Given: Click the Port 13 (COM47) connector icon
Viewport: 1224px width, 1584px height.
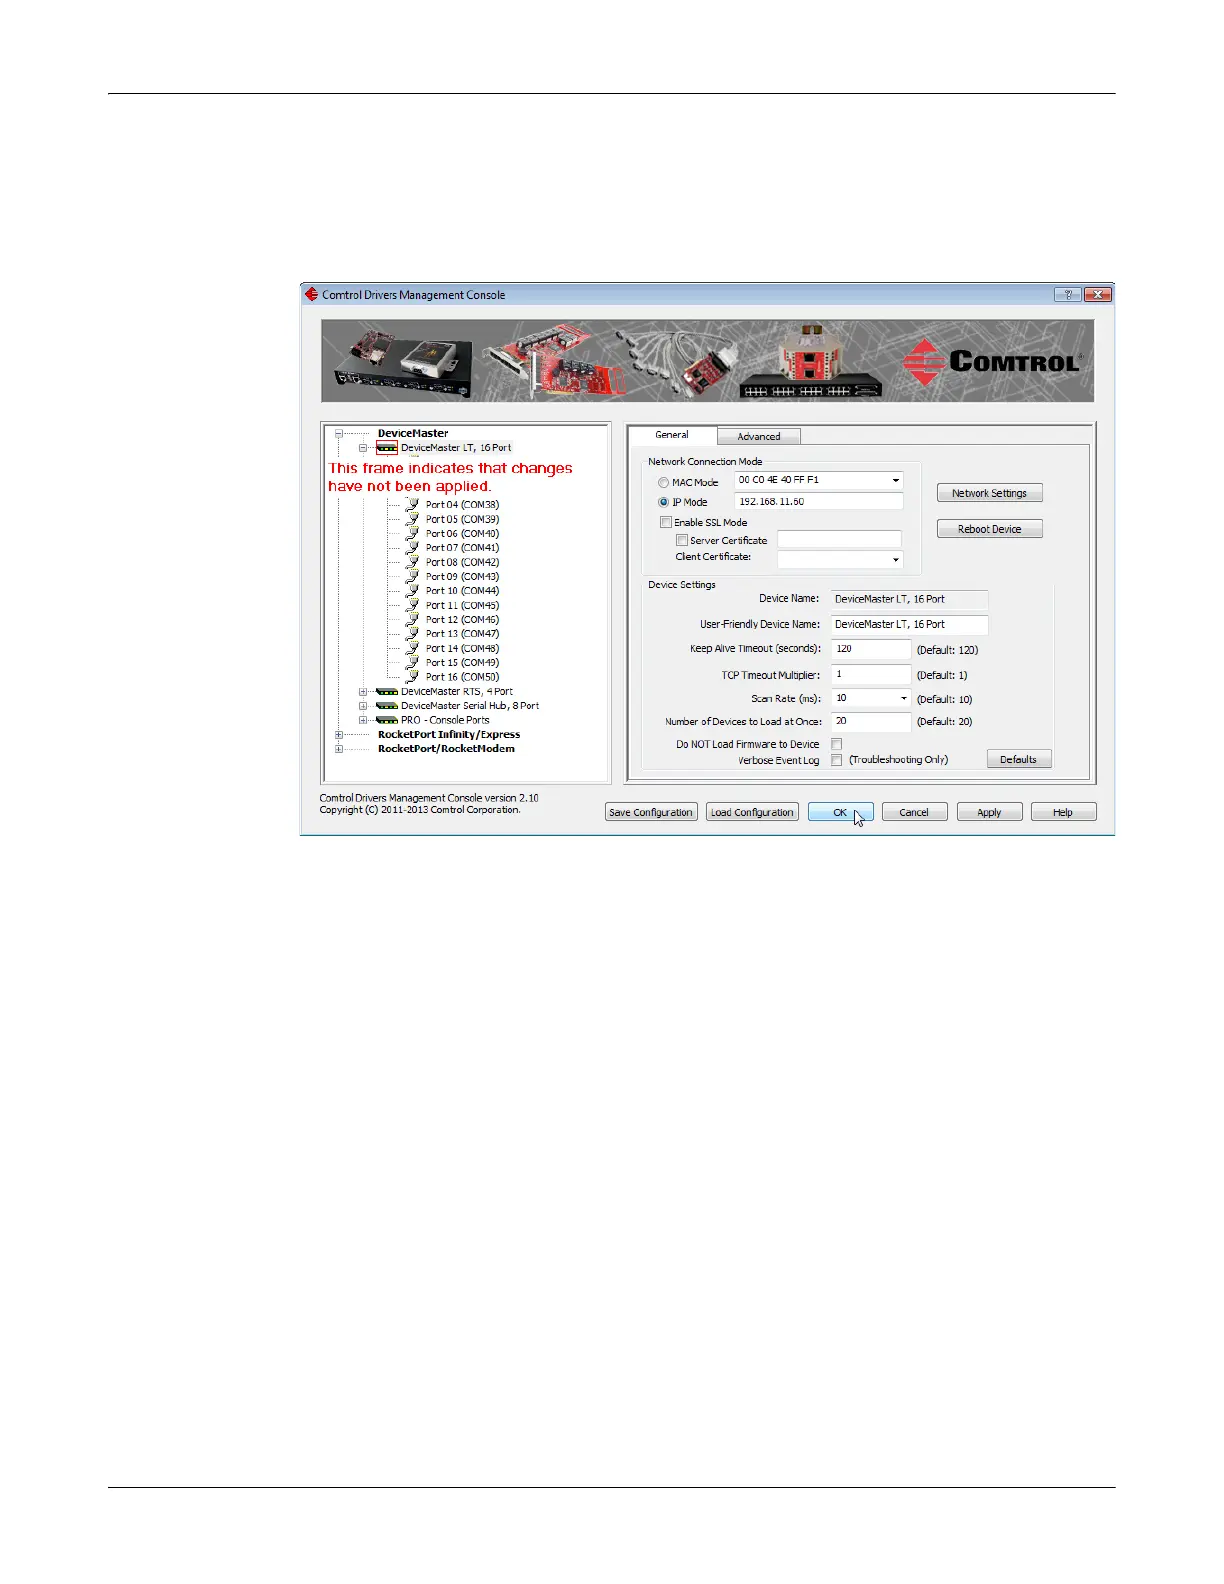Looking at the screenshot, I should click(412, 634).
